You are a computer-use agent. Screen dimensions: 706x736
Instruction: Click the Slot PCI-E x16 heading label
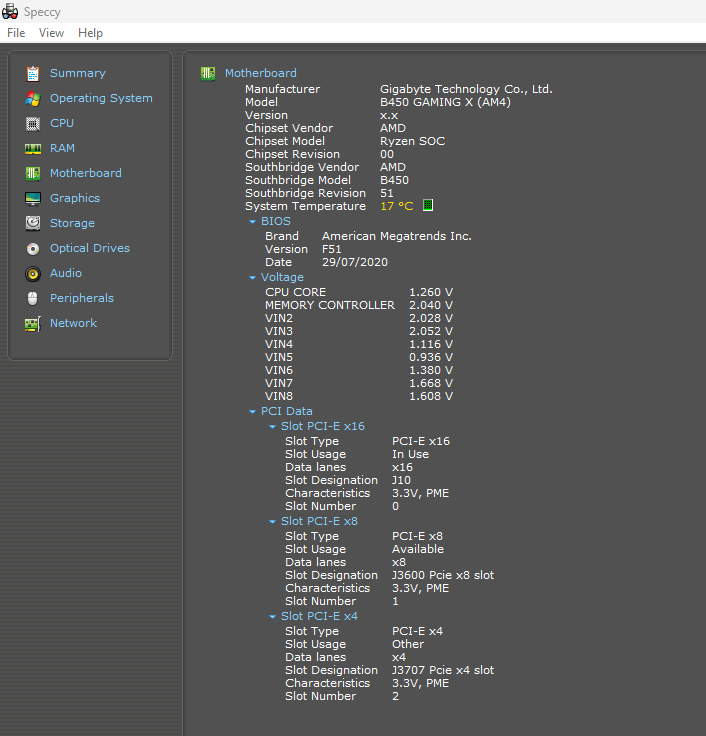(x=322, y=426)
